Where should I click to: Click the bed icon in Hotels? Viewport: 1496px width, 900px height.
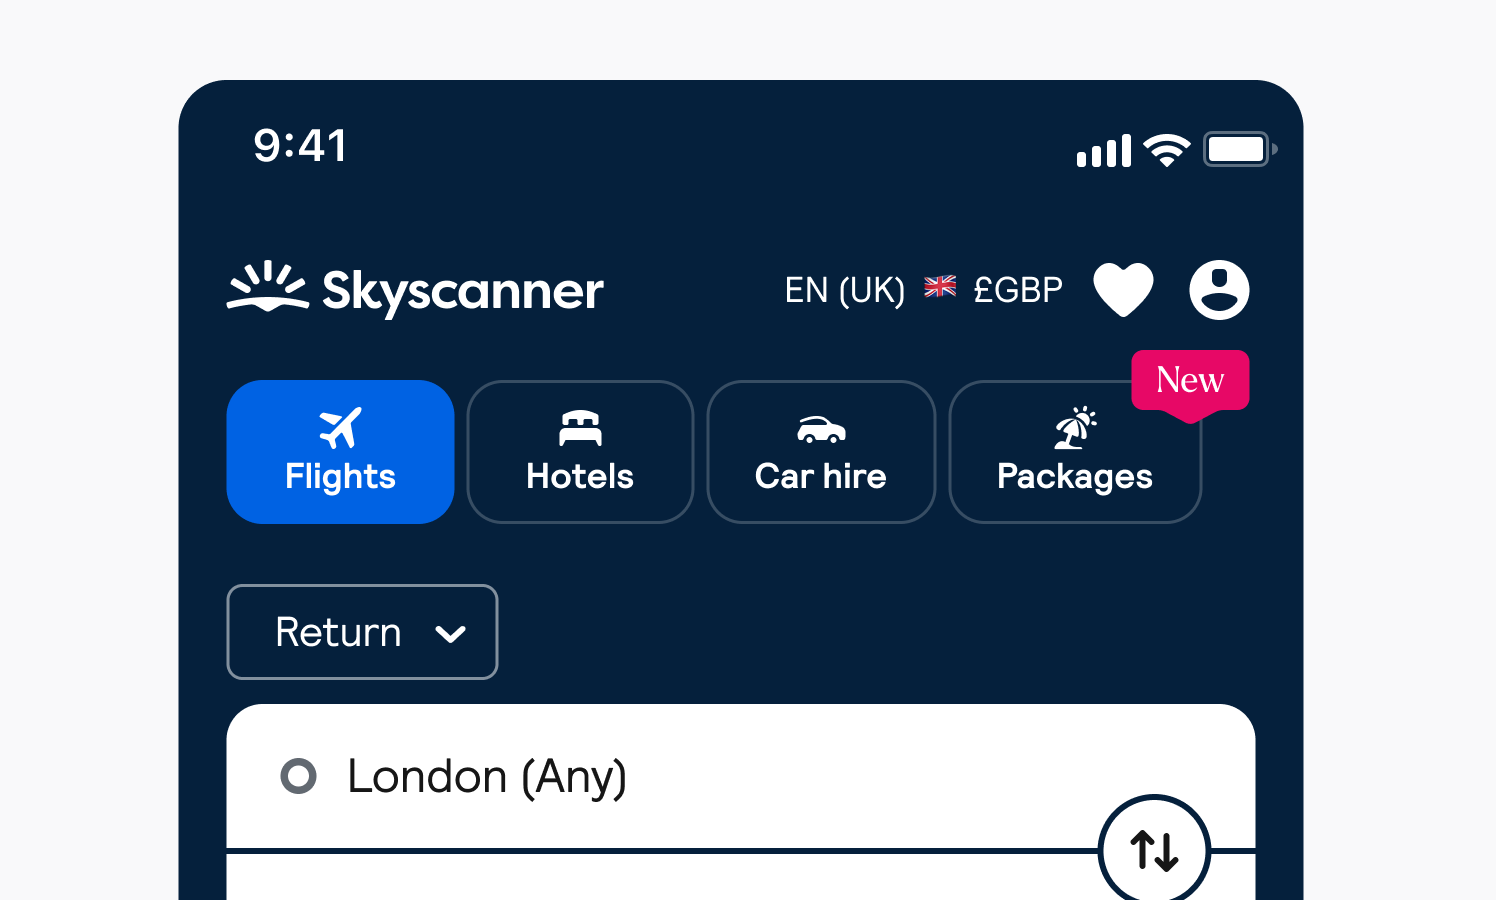(x=580, y=428)
